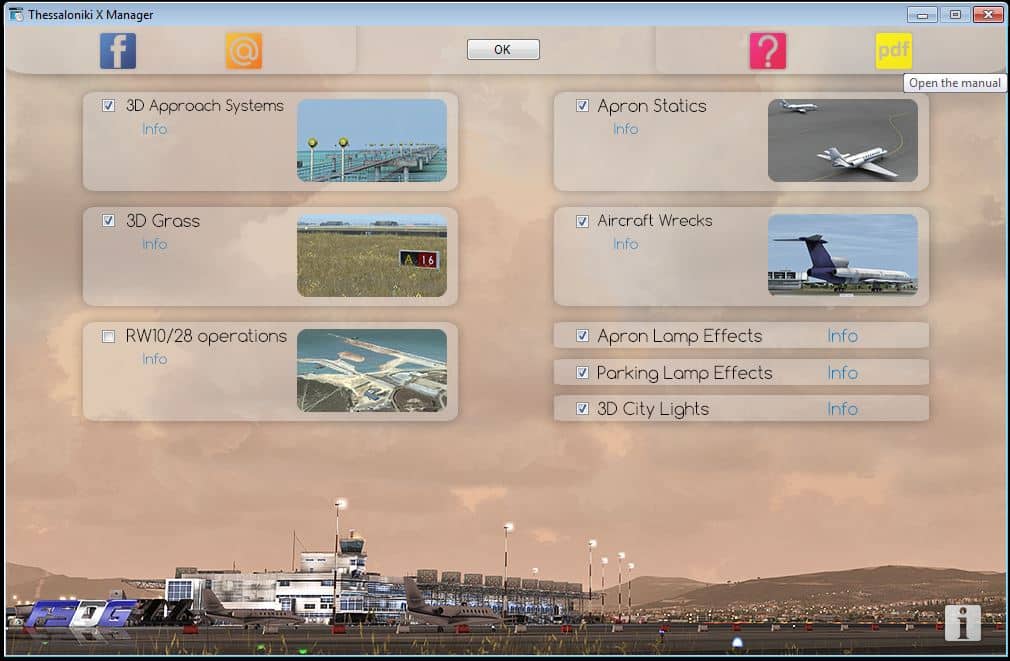Image resolution: width=1010 pixels, height=661 pixels.
Task: Open the Facebook page icon
Action: [x=117, y=51]
